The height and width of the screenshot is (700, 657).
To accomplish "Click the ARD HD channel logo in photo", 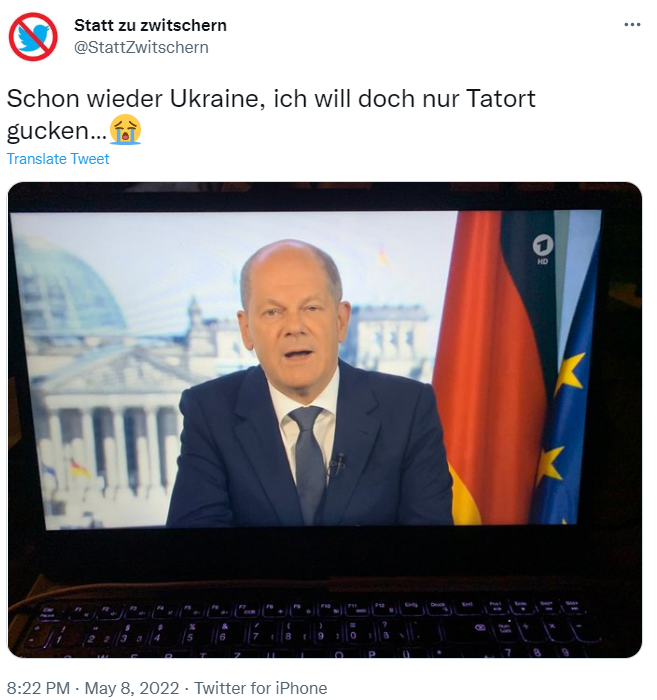I will pyautogui.click(x=543, y=249).
